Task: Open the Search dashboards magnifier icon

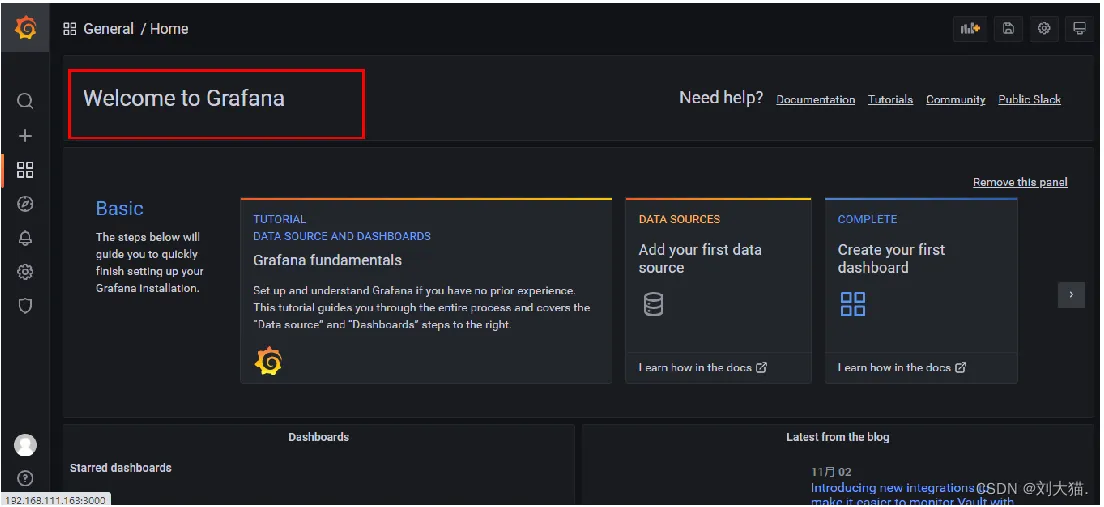Action: pyautogui.click(x=25, y=101)
